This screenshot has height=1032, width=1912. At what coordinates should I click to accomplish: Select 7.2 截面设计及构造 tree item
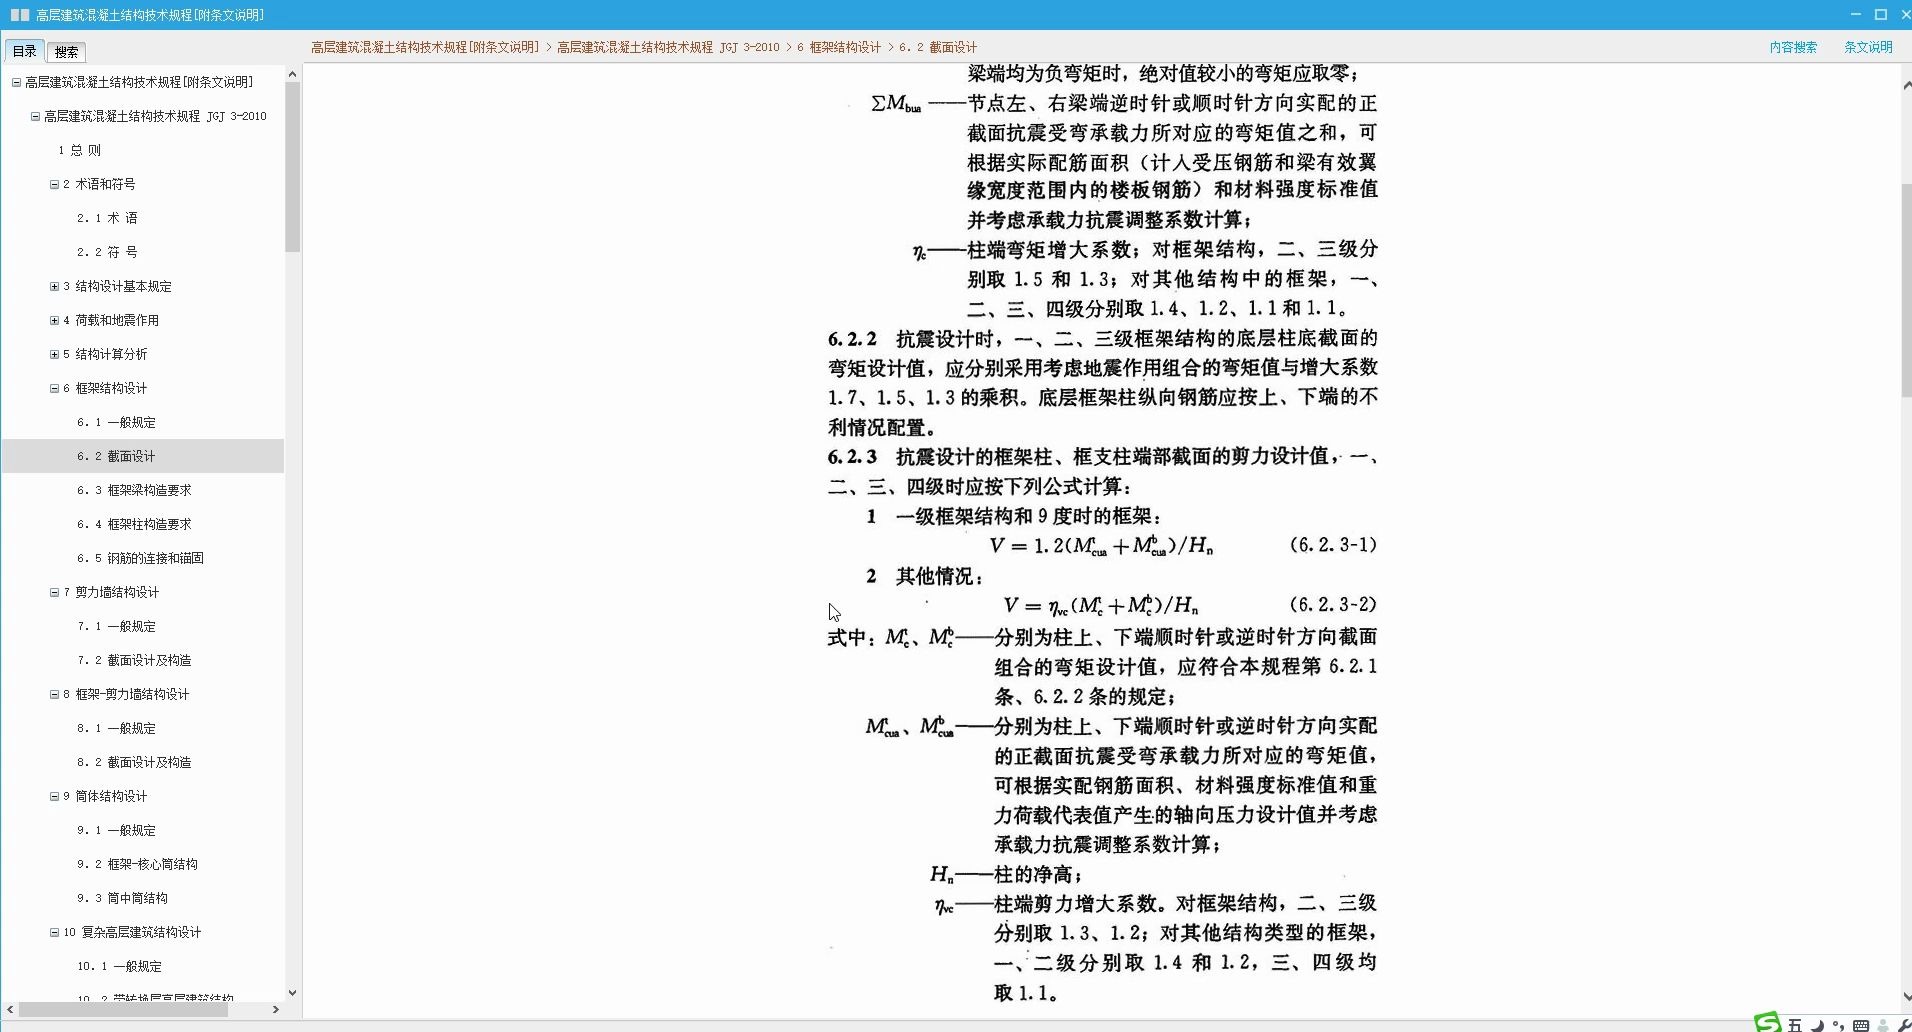pos(134,660)
